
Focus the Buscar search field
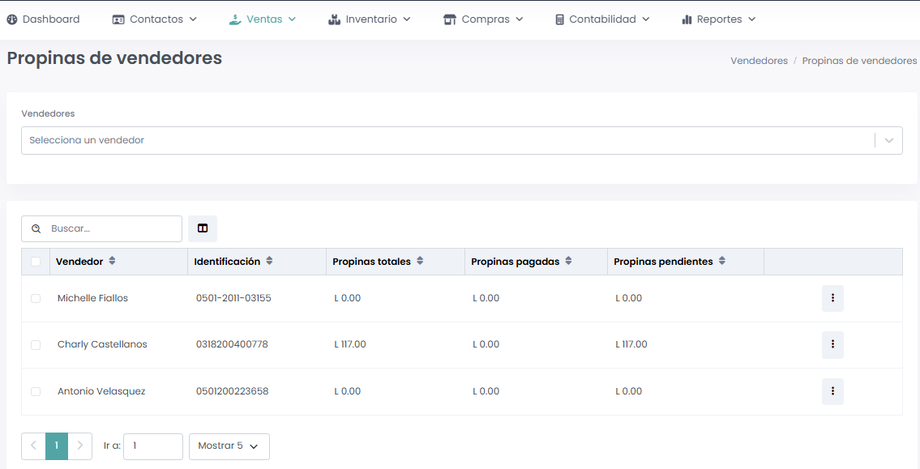(112, 229)
